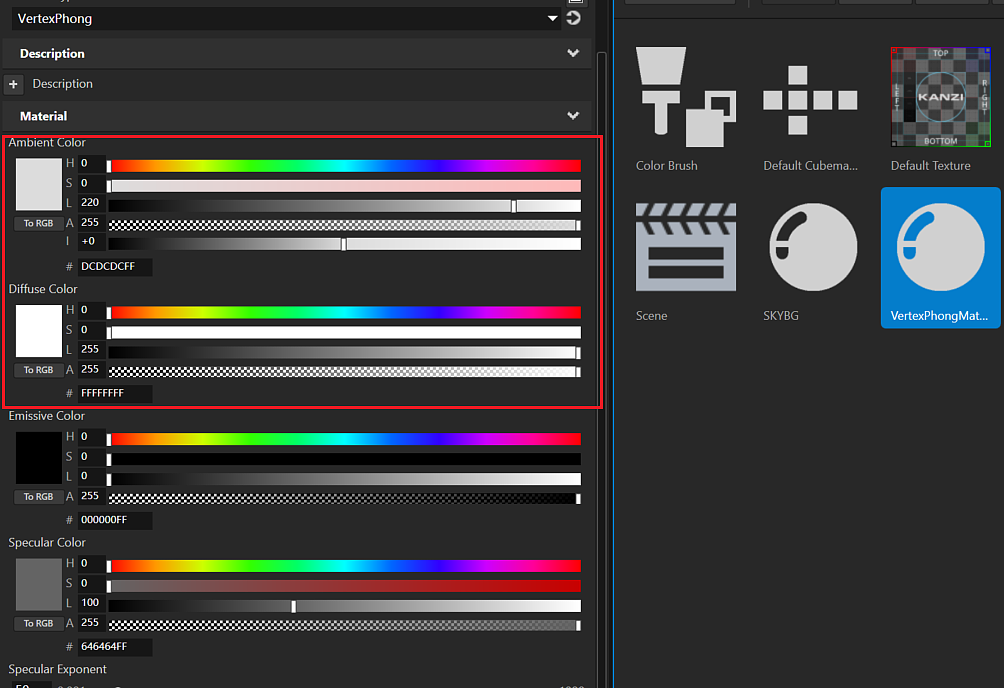Viewport: 1004px width, 688px height.
Task: Click the Specular Color hue slider
Action: pyautogui.click(x=344, y=566)
